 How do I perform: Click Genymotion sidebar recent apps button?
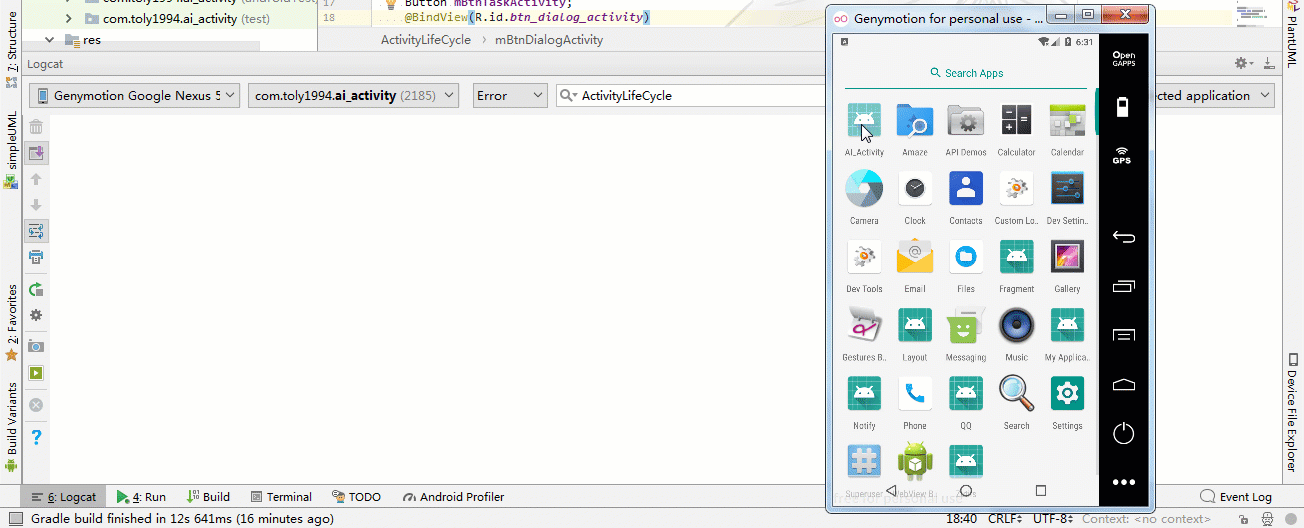pos(1123,286)
